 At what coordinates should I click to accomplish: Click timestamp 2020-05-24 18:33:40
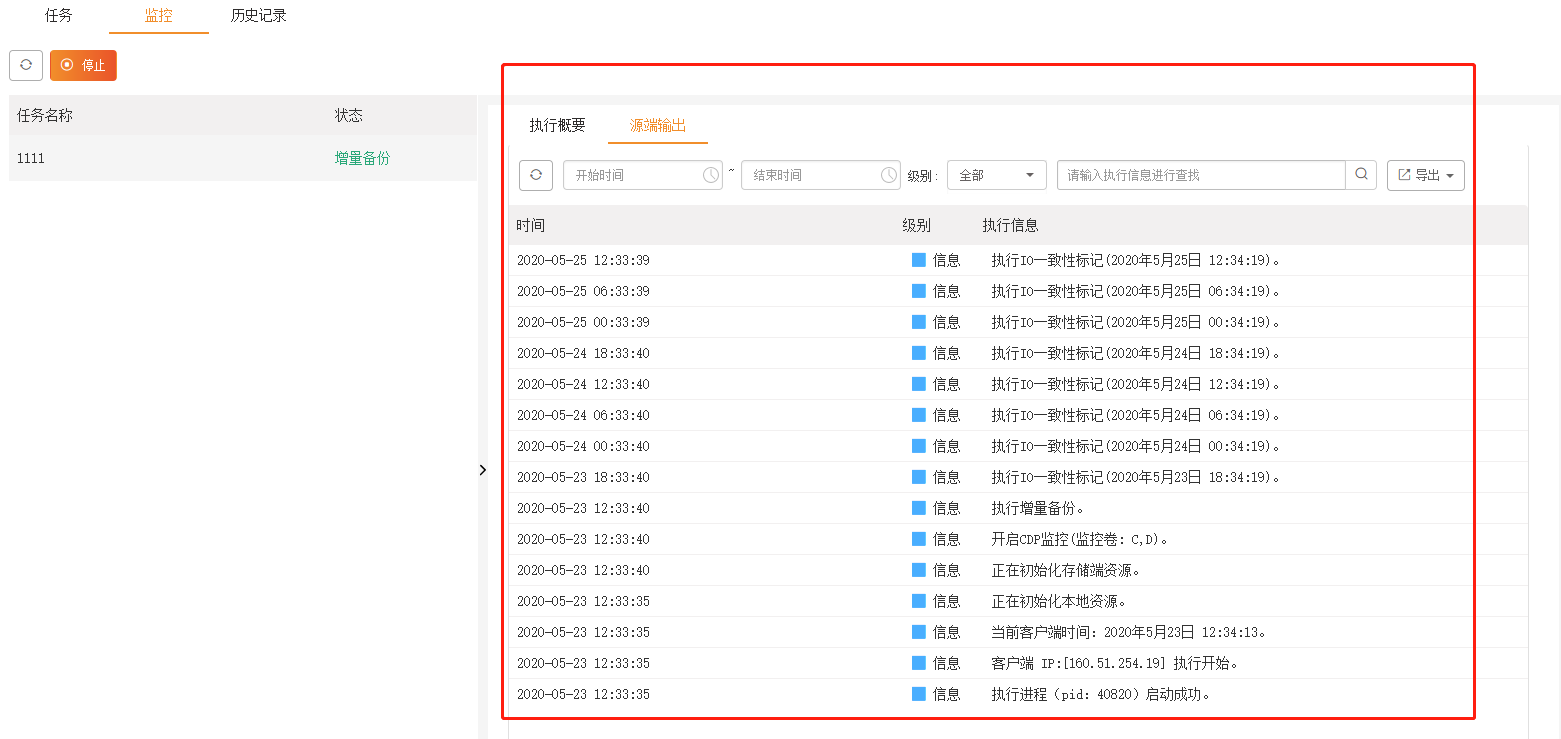pyautogui.click(x=583, y=353)
